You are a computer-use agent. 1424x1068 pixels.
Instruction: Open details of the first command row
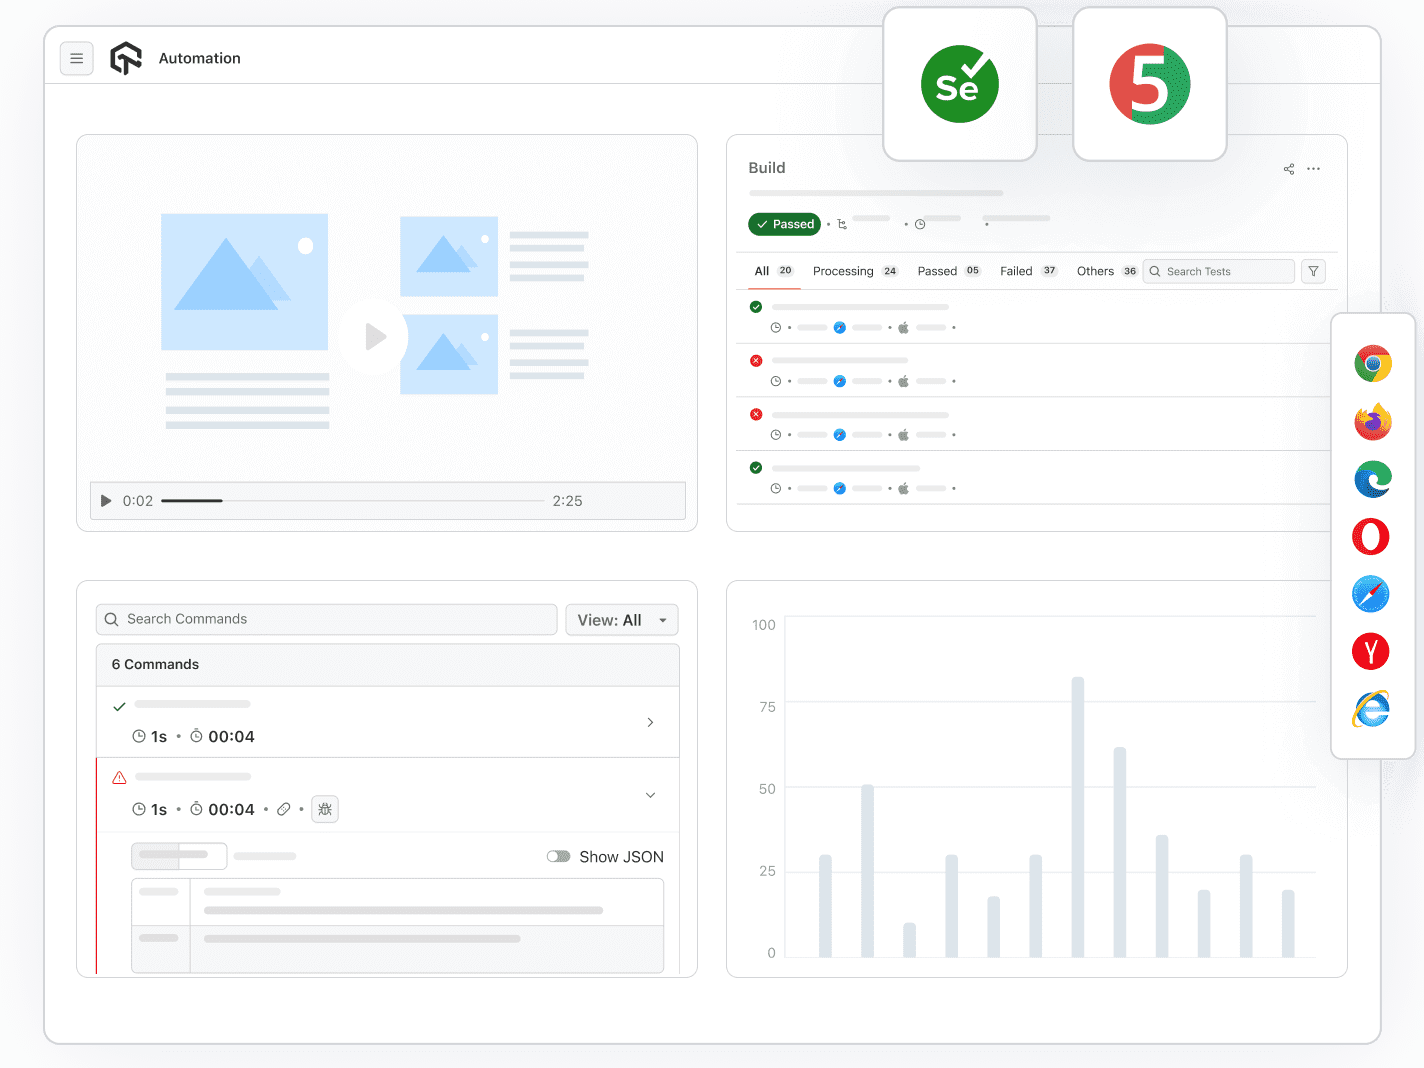650,722
